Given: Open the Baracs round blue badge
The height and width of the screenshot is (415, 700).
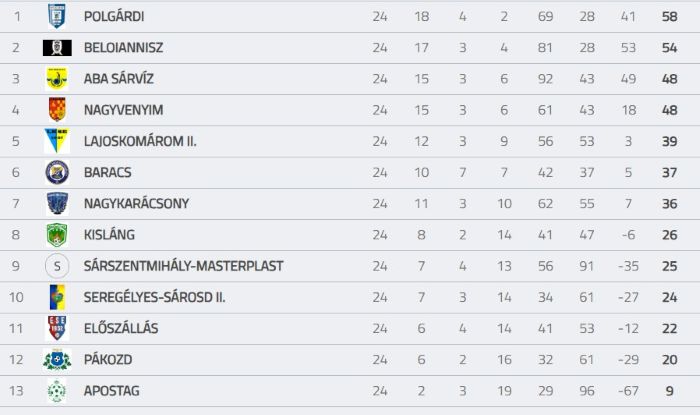Looking at the screenshot, I should [x=57, y=172].
